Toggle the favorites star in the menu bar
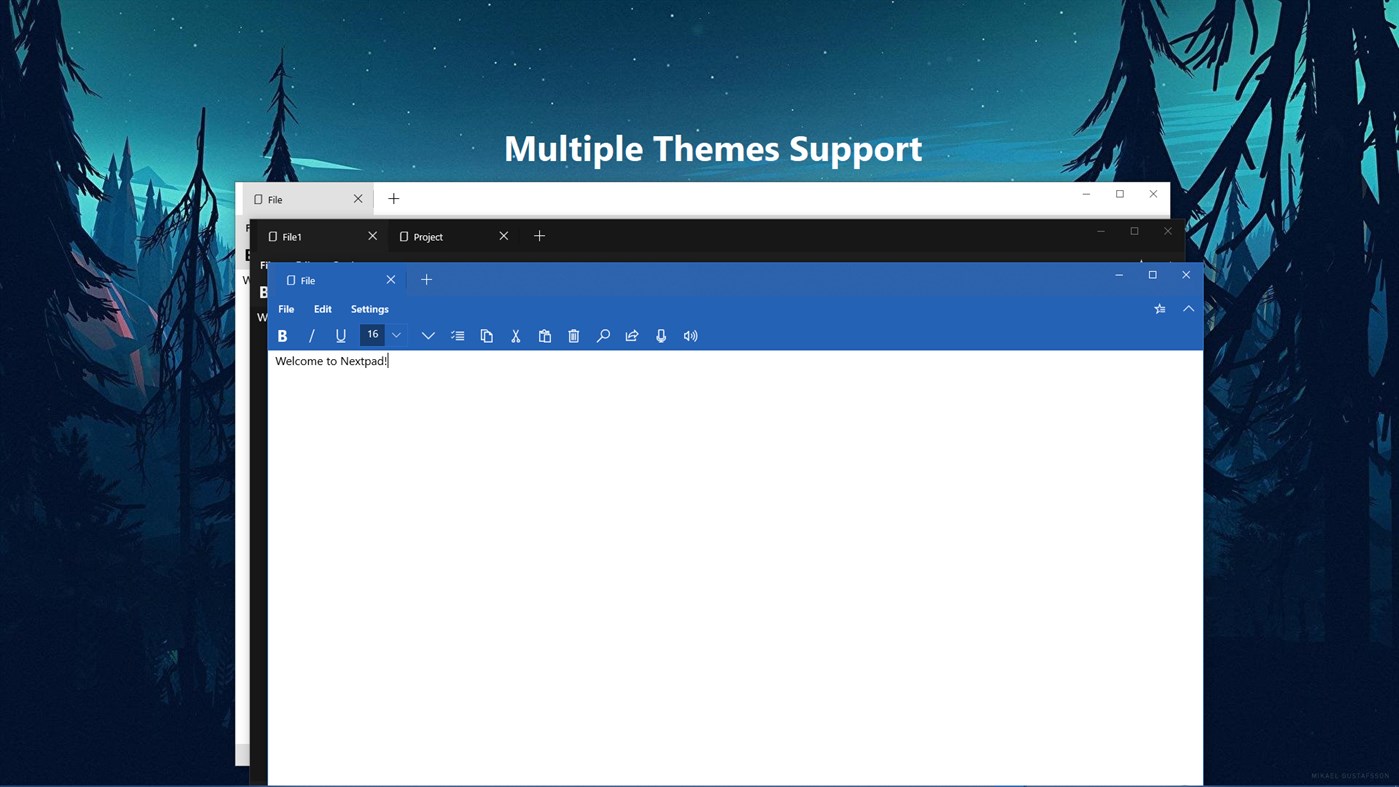 click(x=1159, y=308)
